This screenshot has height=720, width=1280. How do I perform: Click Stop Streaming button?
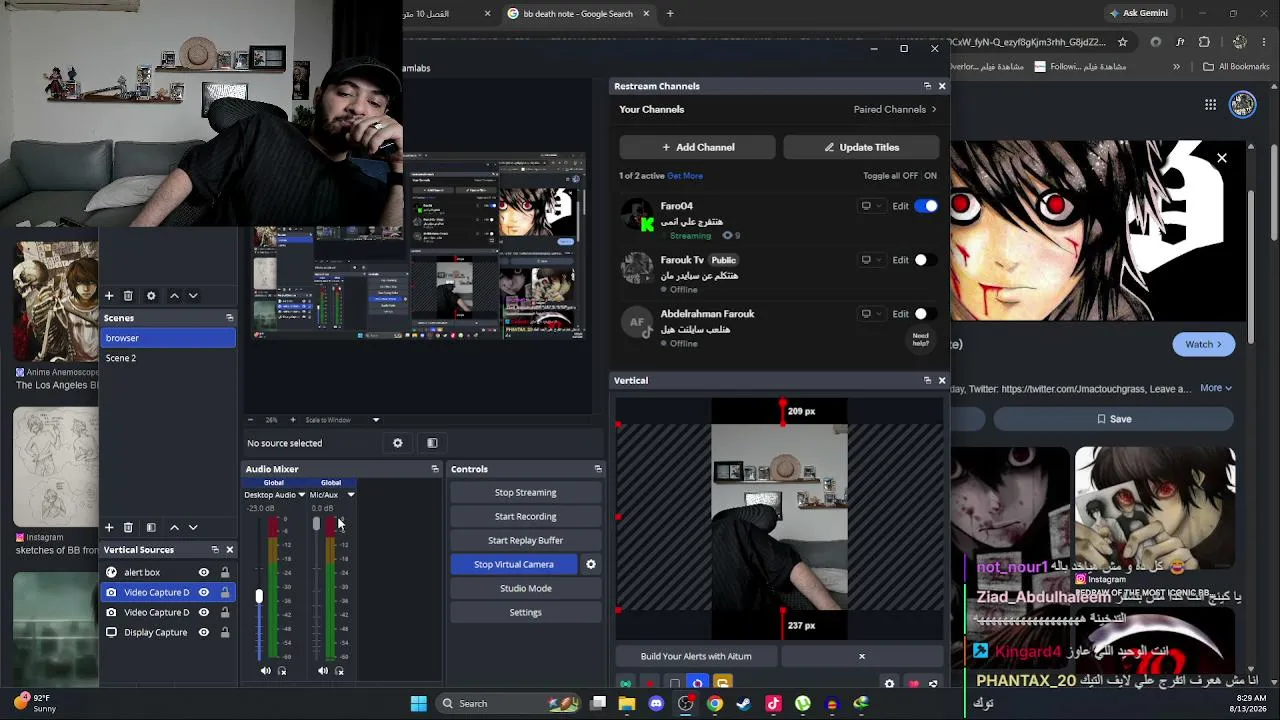point(525,492)
